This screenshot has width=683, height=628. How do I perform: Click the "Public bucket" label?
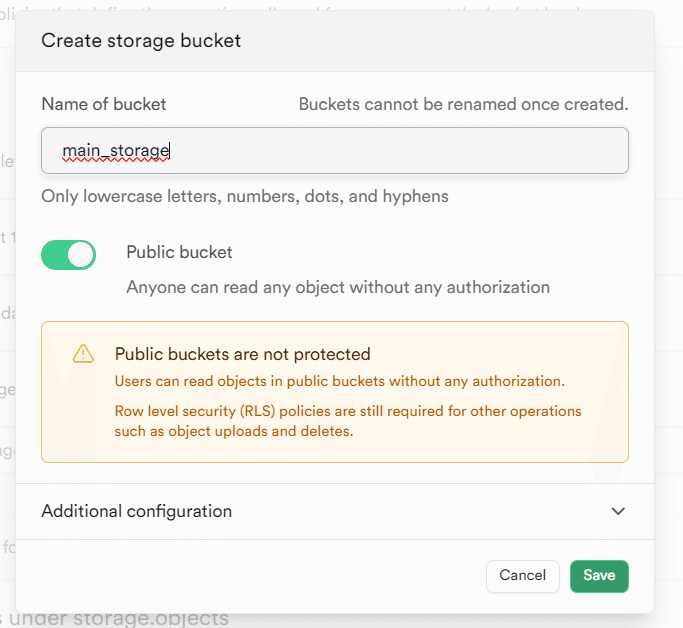pyautogui.click(x=179, y=252)
